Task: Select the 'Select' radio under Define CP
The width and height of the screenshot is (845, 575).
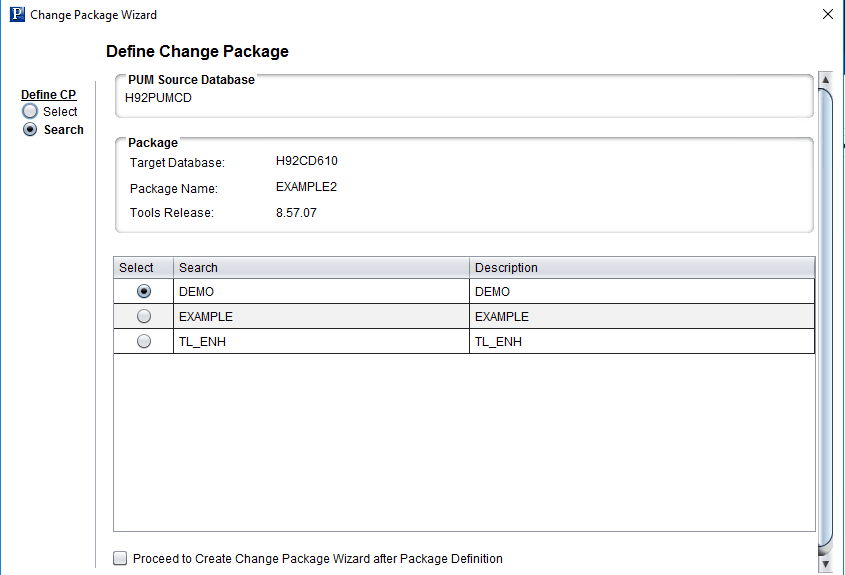Action: 30,112
